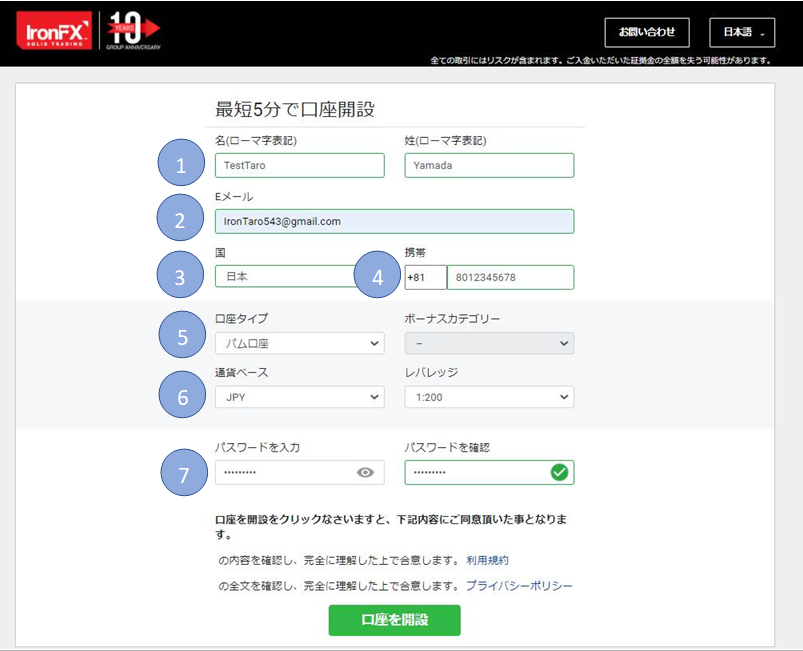Screen dimensions: 803x651
Task: Click the パスワードを入力 field
Action: [300, 472]
